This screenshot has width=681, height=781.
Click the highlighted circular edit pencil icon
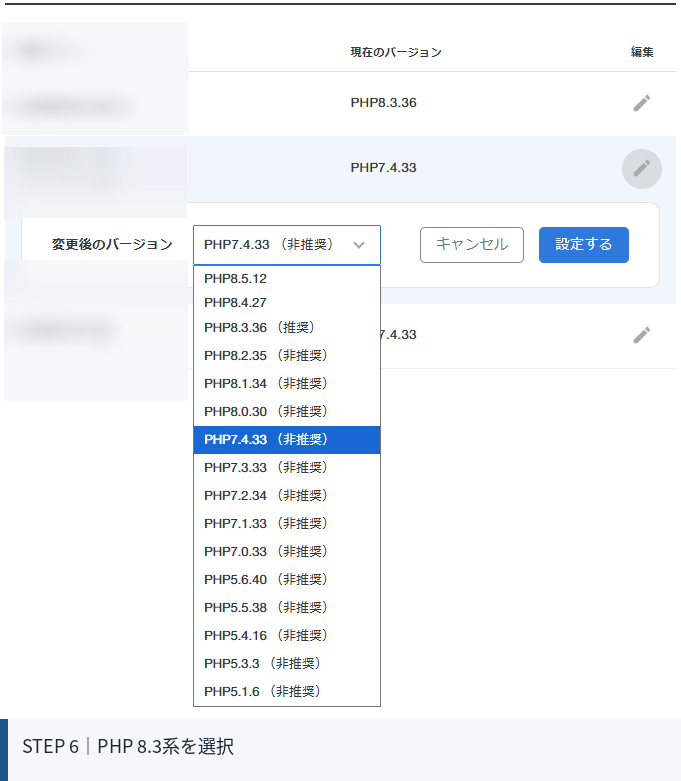click(642, 169)
